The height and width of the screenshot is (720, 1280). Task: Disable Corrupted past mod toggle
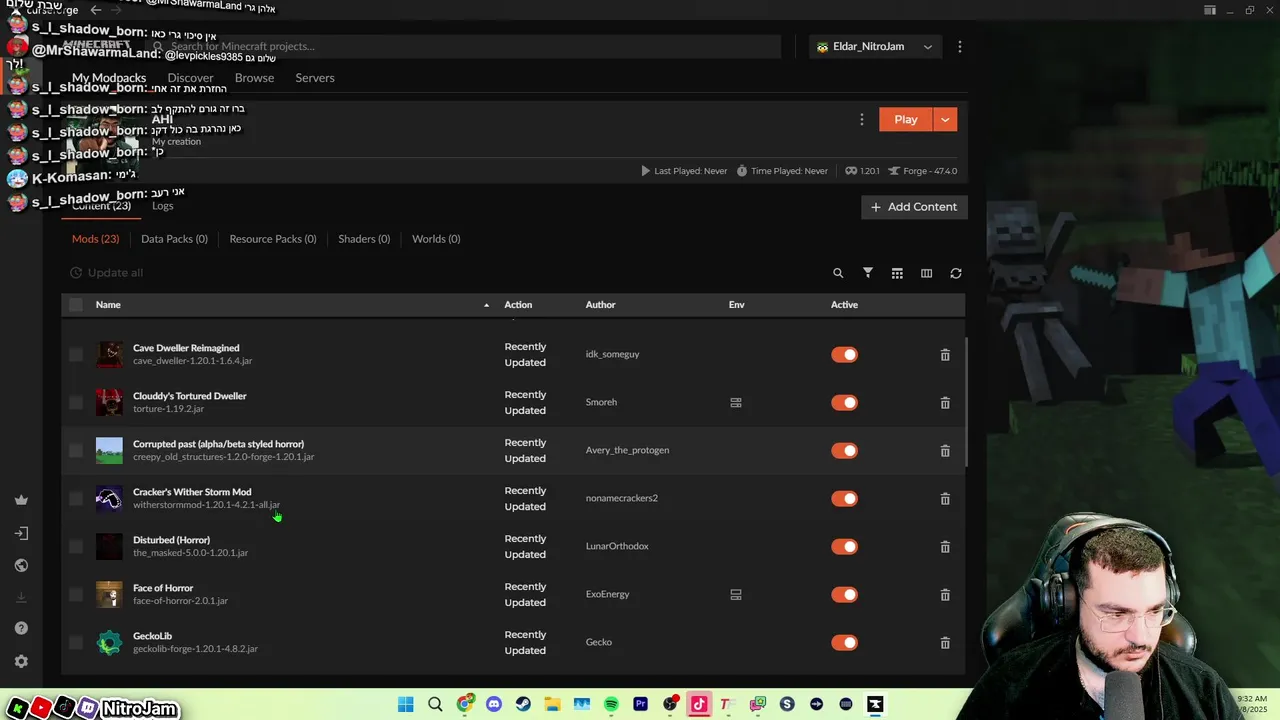(x=845, y=450)
